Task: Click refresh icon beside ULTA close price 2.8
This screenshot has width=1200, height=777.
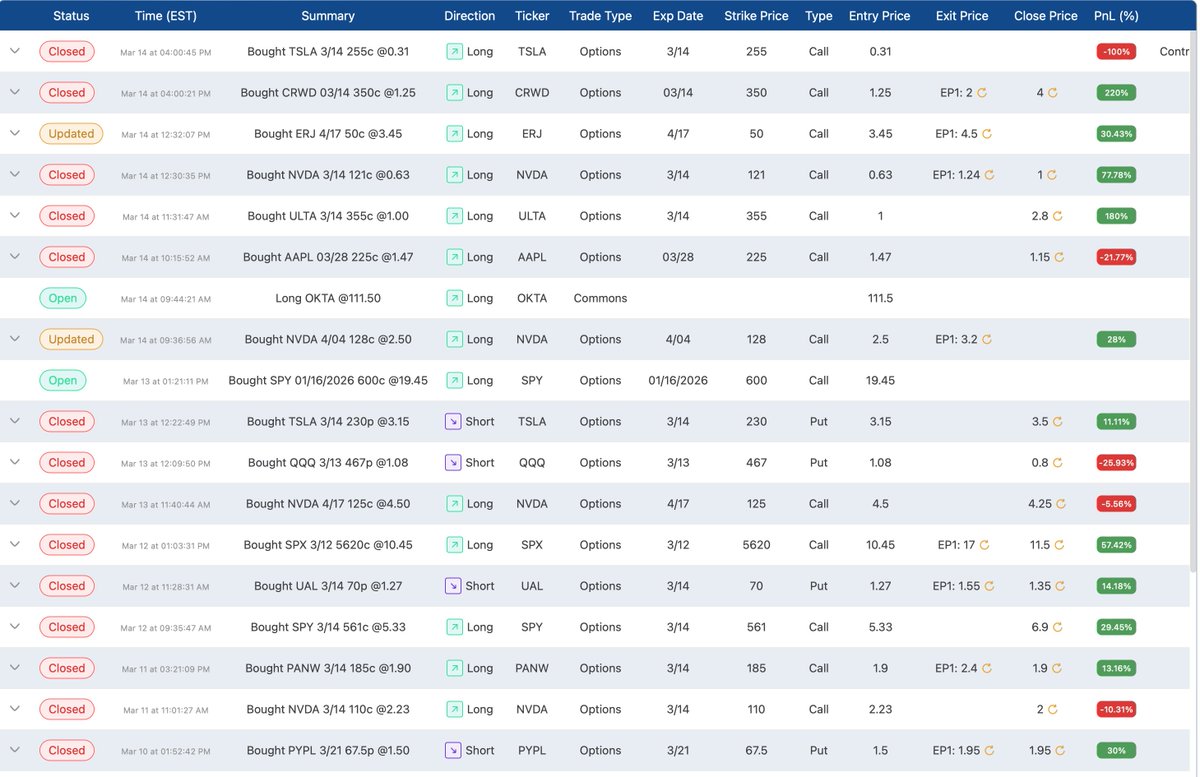Action: tap(1058, 216)
